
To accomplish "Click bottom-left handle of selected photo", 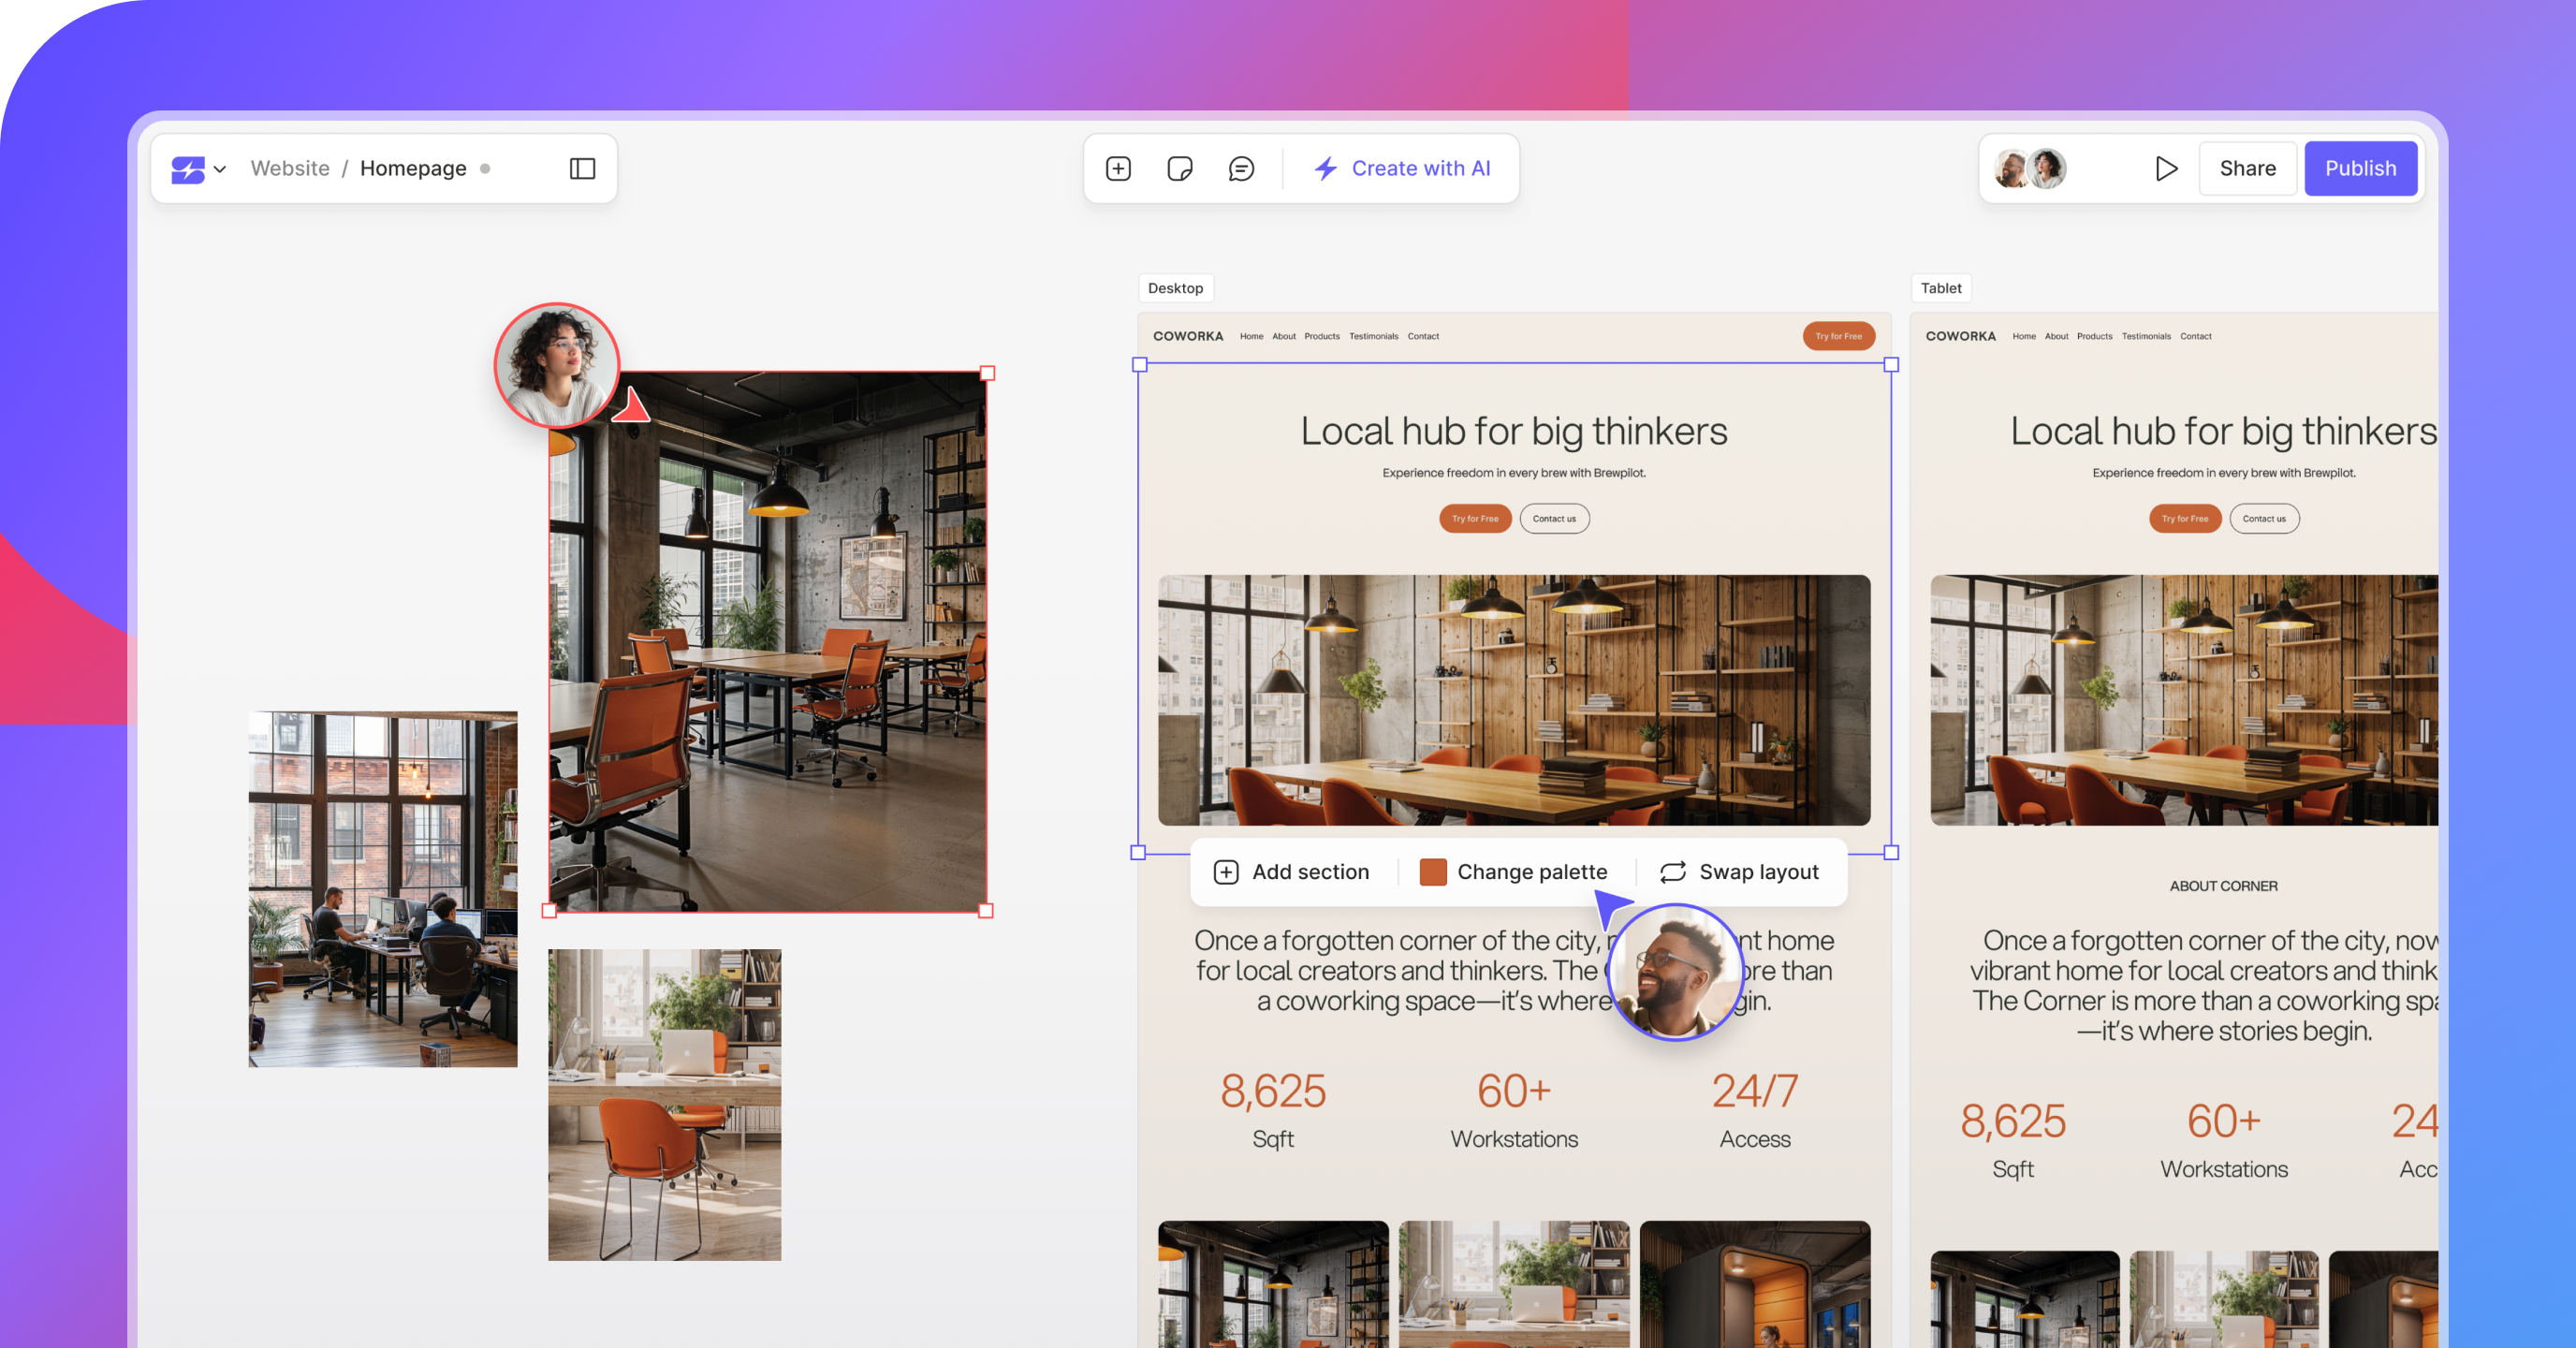I will [549, 911].
